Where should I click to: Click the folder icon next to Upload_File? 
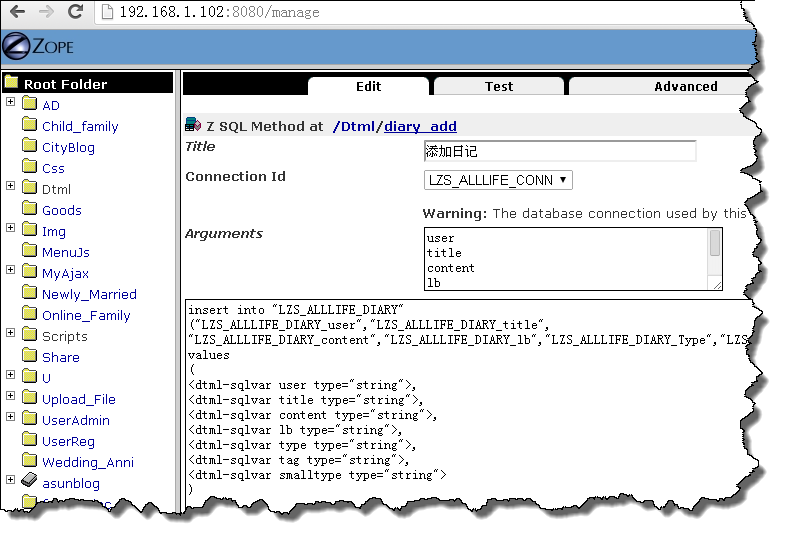tap(30, 398)
